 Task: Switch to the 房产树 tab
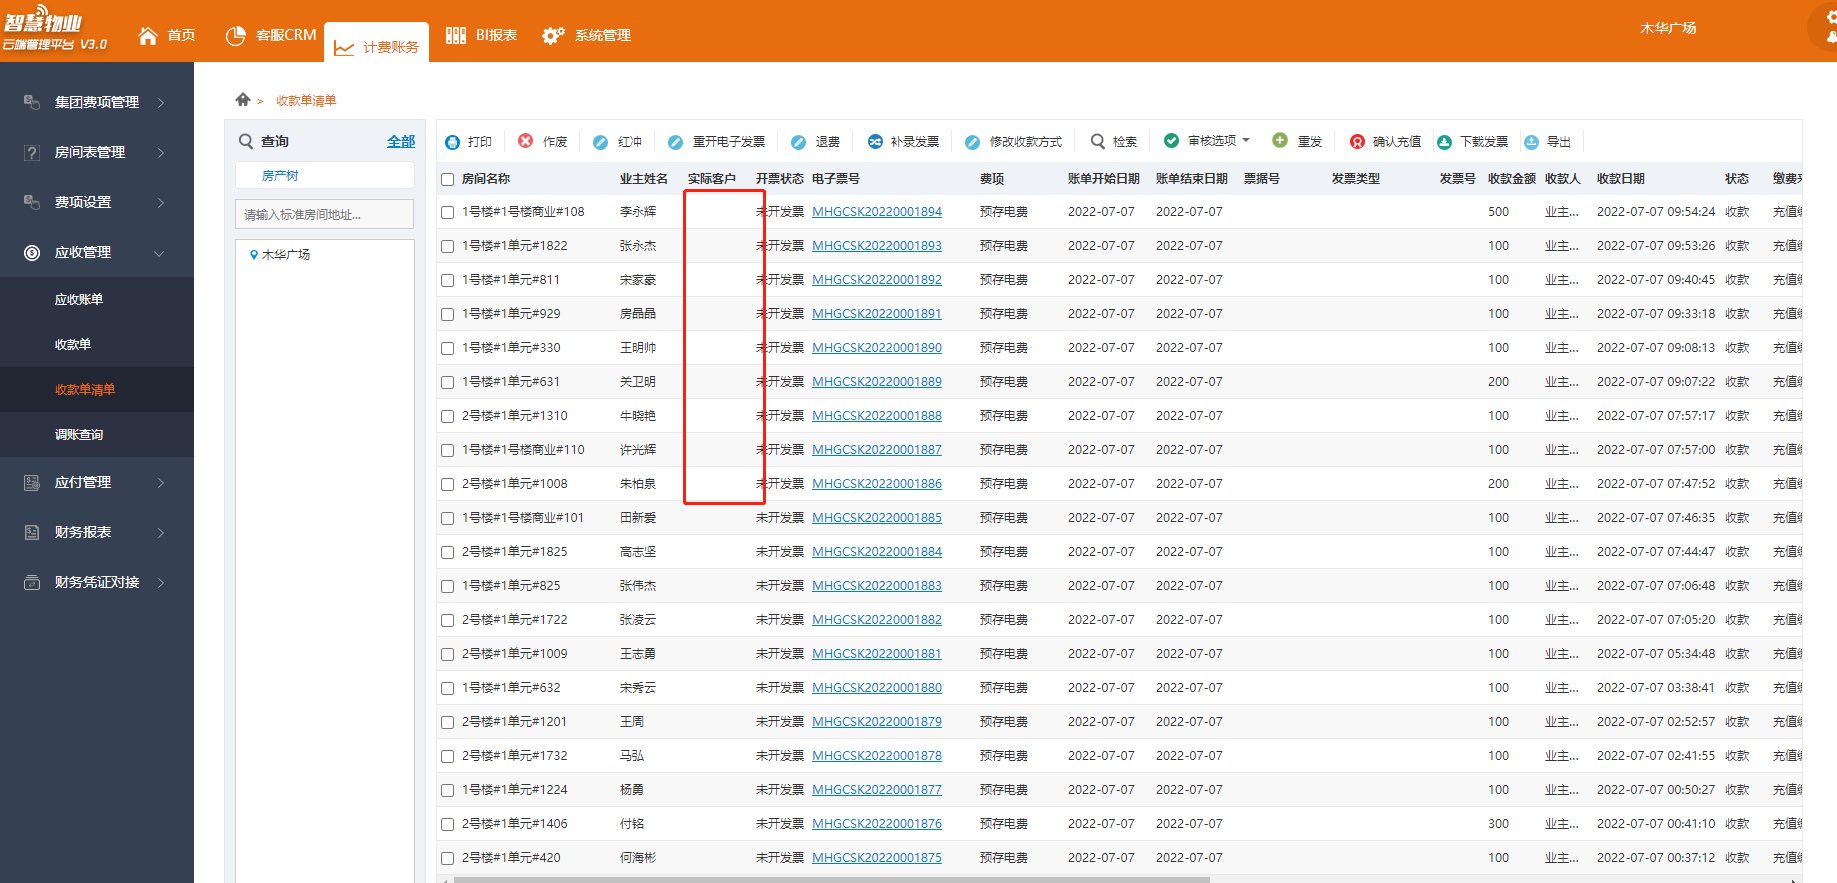click(x=280, y=175)
